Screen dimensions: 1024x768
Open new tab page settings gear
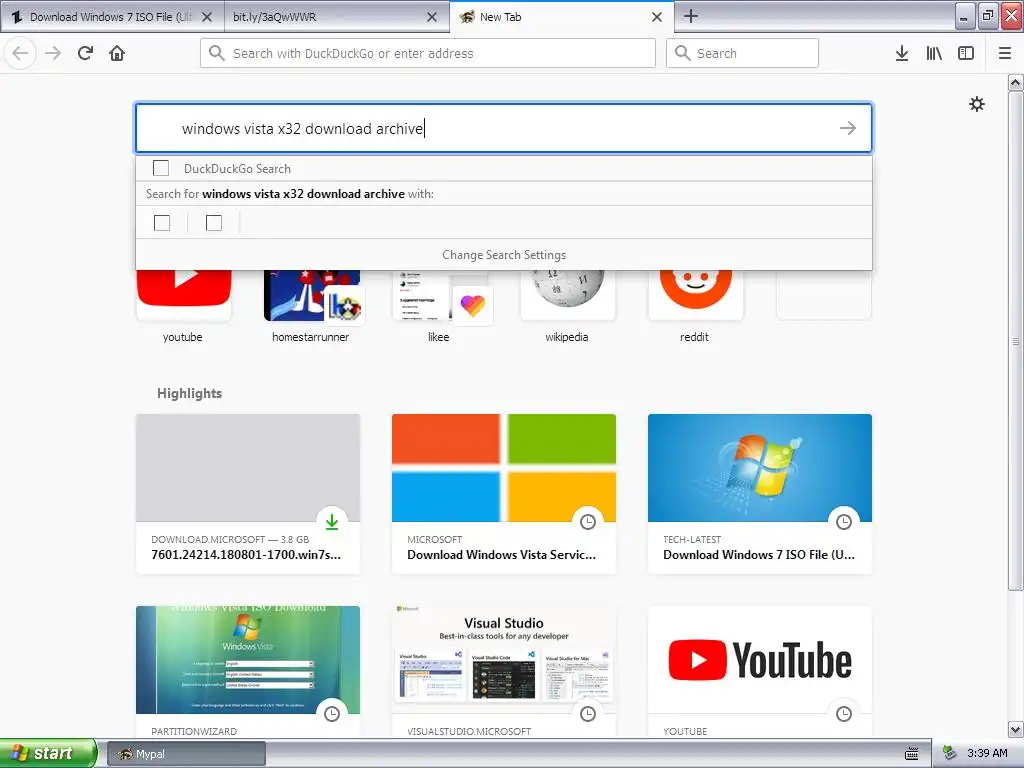(977, 104)
